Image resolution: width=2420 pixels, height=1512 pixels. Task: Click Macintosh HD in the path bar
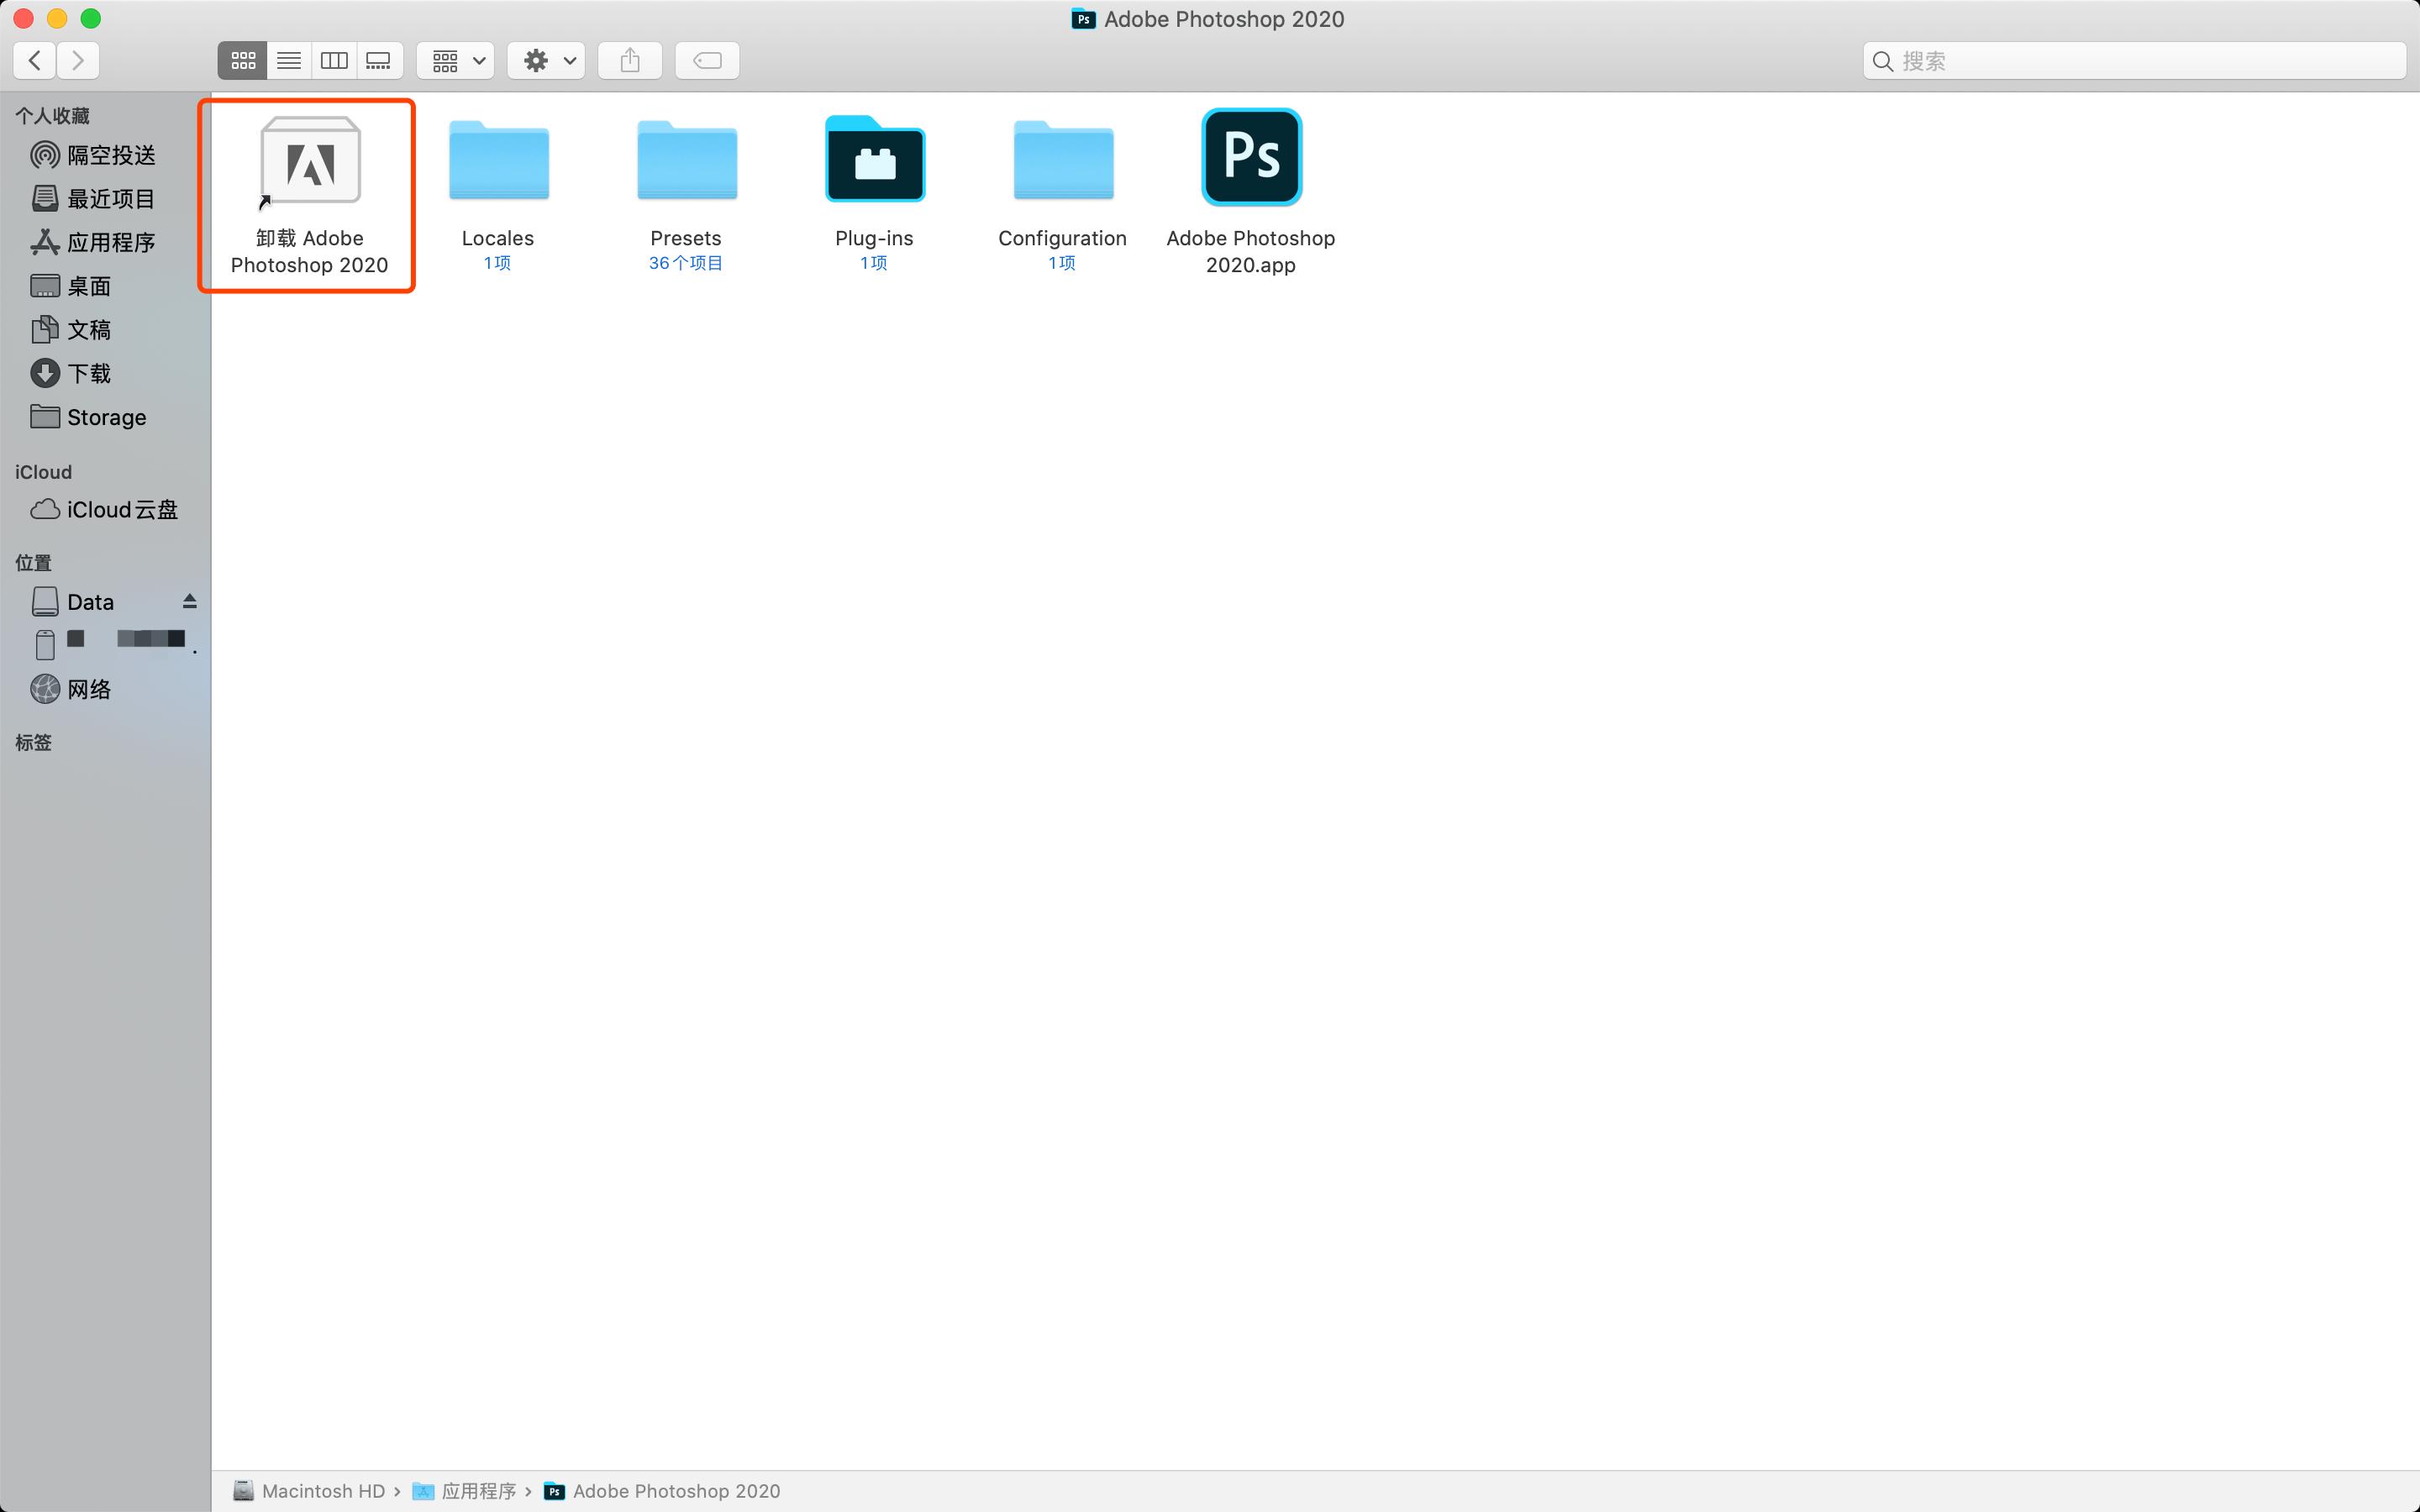click(x=322, y=1491)
